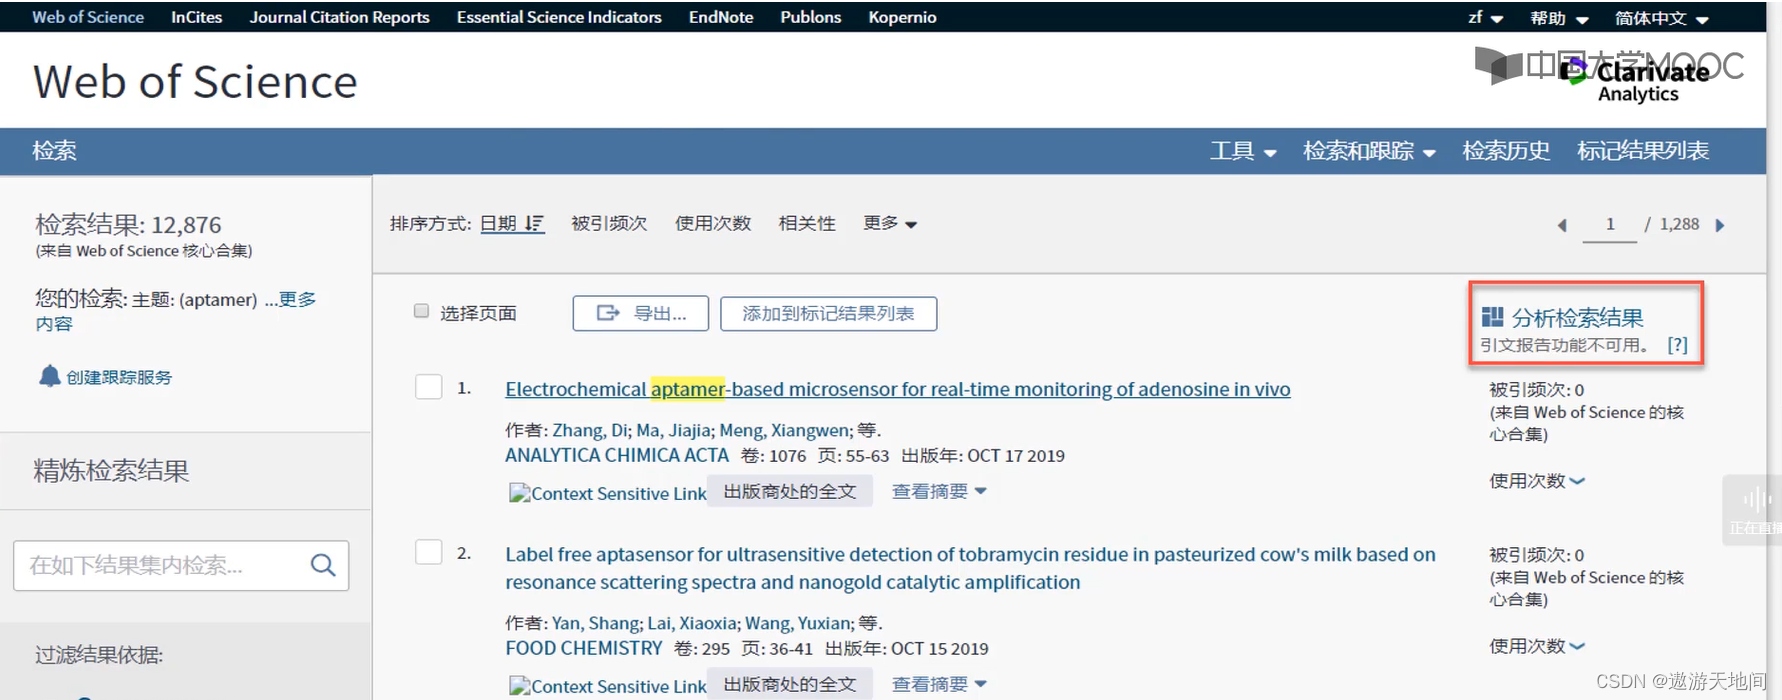The height and width of the screenshot is (700, 1782).
Task: Expand 使用次数 for the second result
Action: pos(1537,646)
